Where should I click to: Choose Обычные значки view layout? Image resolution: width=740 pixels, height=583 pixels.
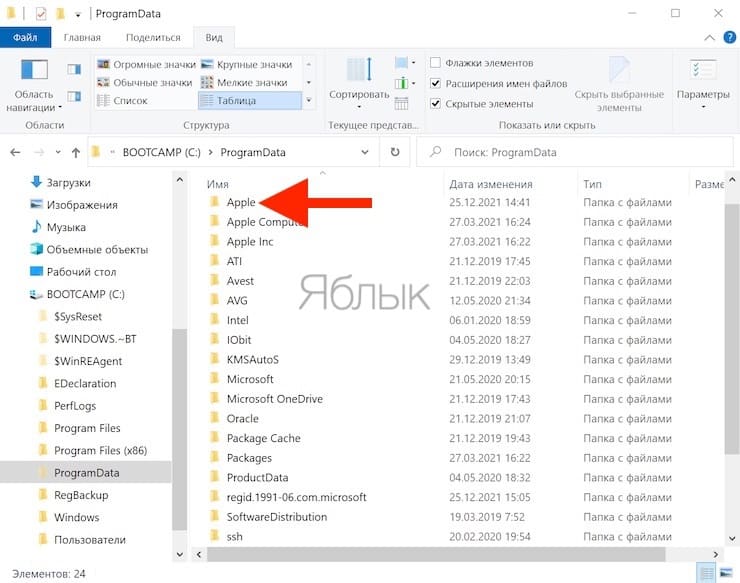[145, 83]
